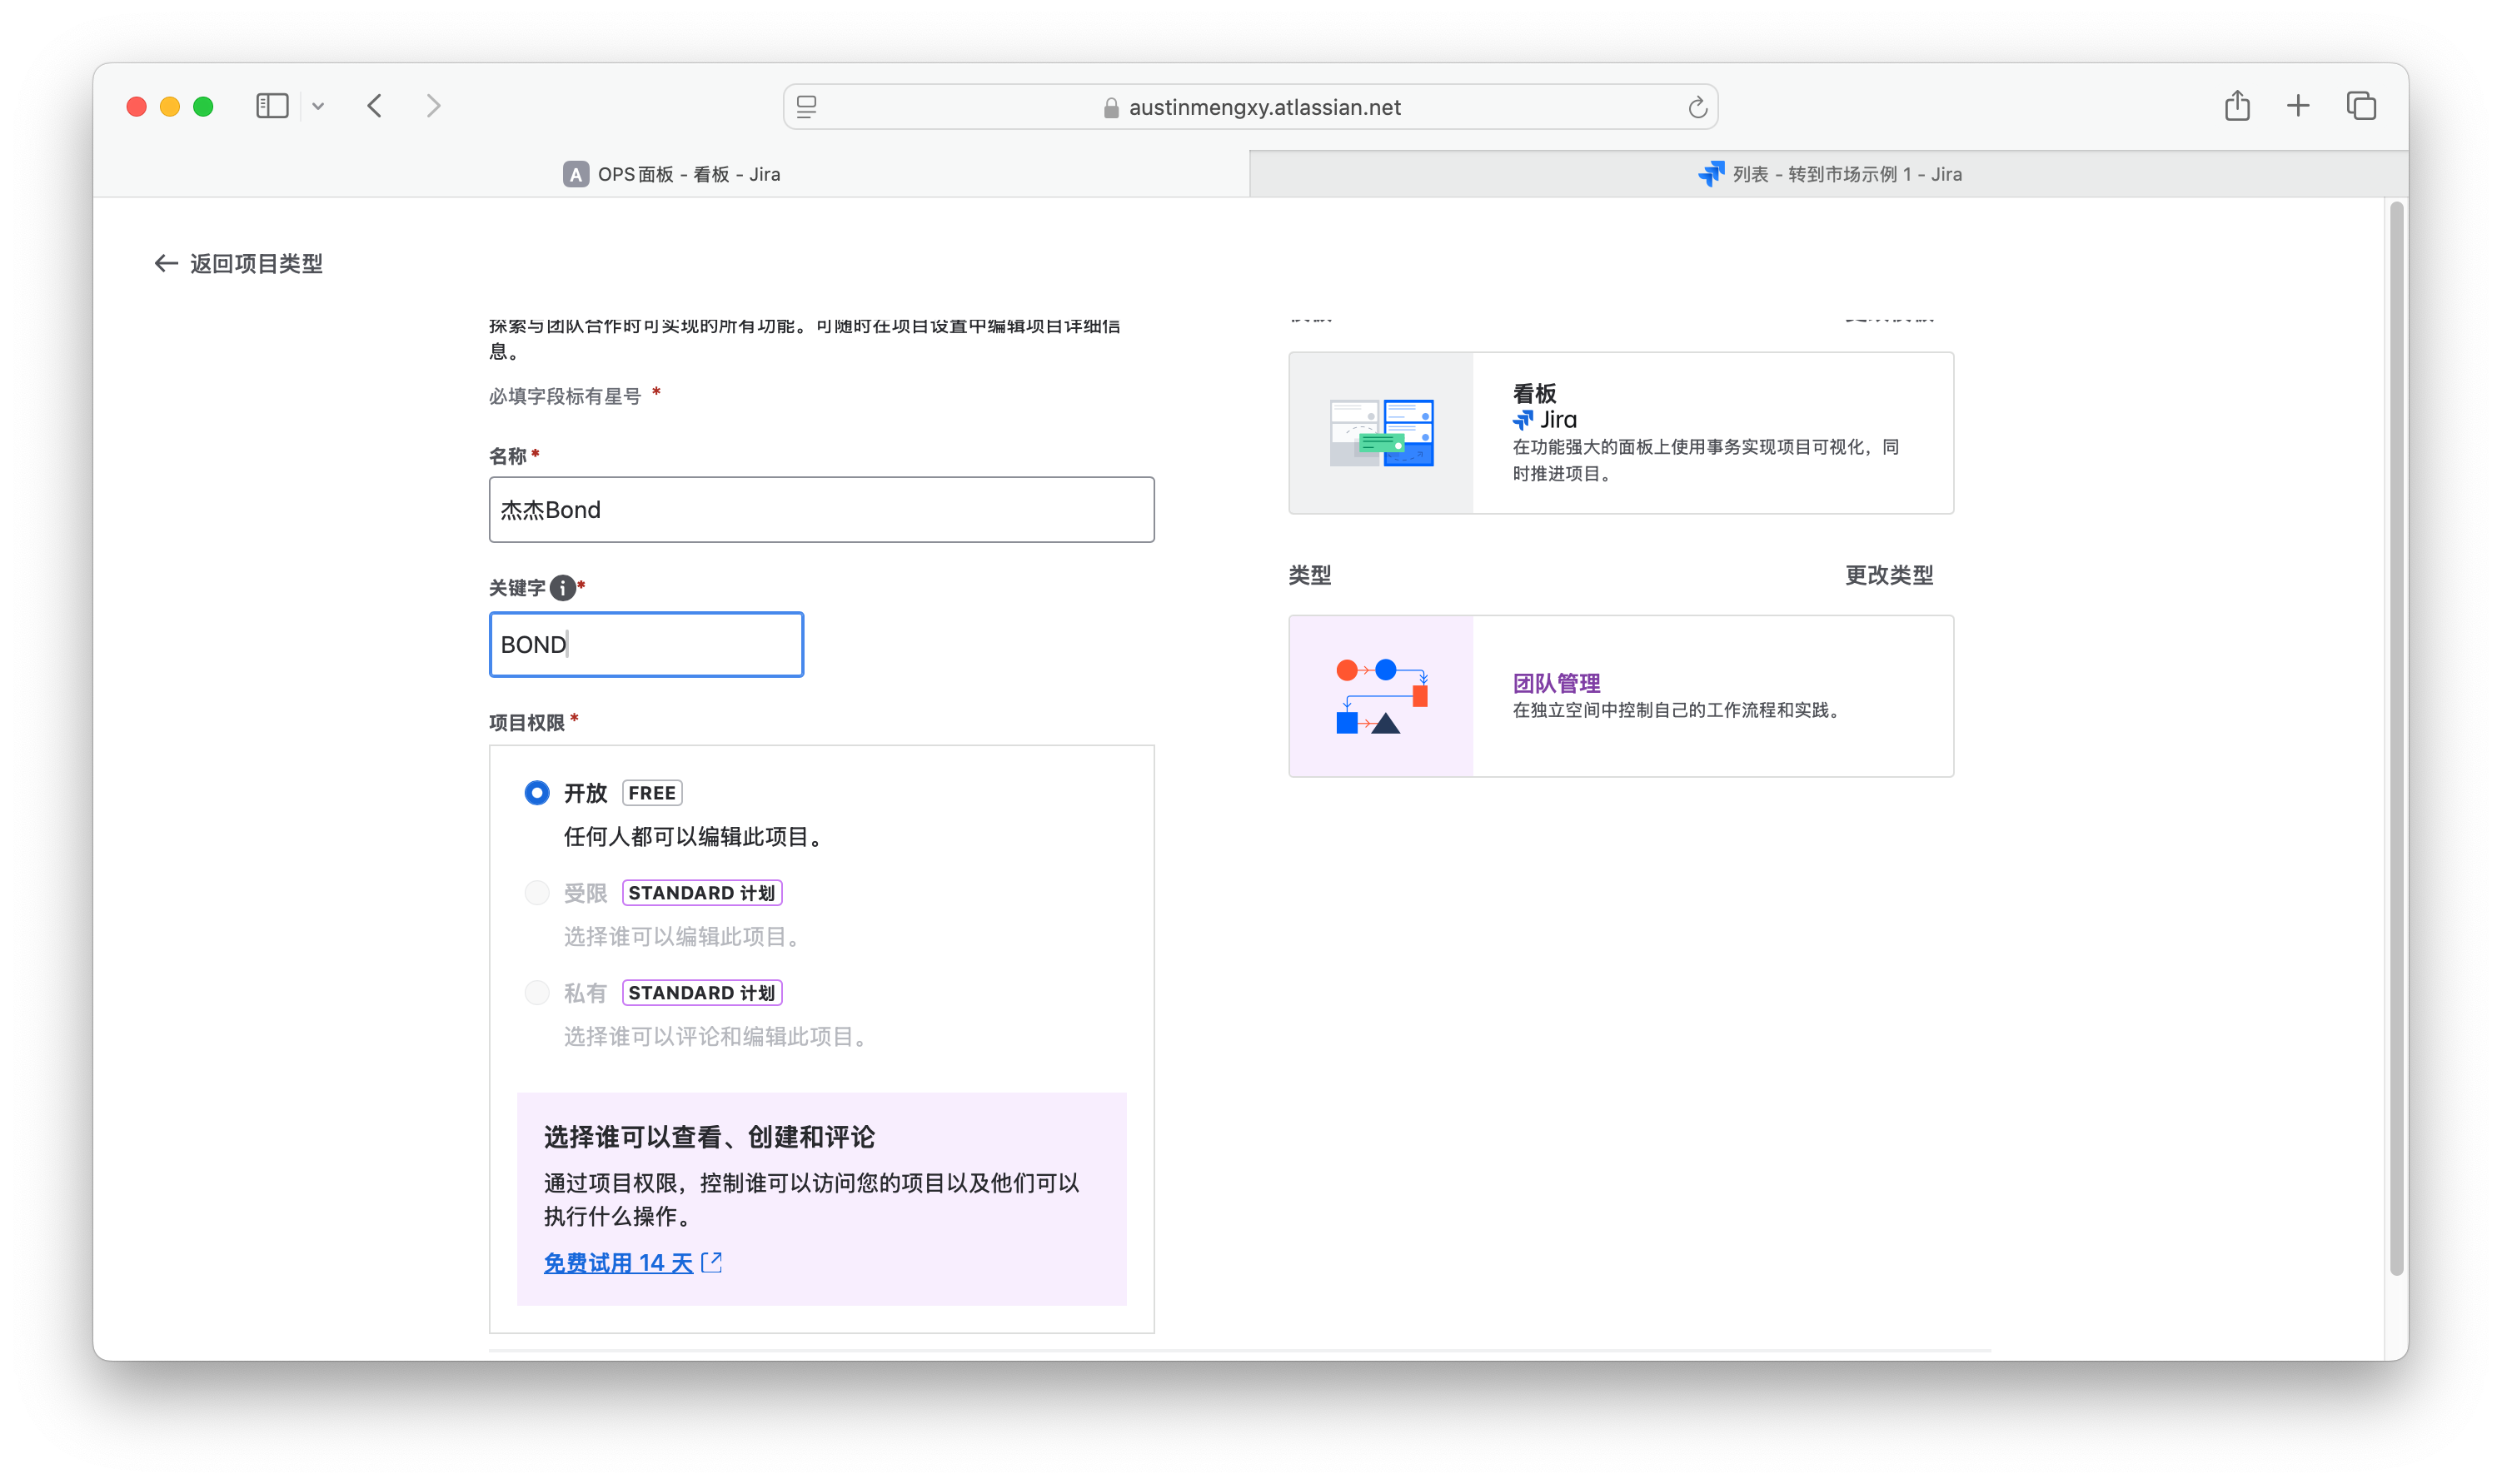Viewport: 2502px width, 1484px height.
Task: Show tab overview icon
Action: coord(2361,106)
